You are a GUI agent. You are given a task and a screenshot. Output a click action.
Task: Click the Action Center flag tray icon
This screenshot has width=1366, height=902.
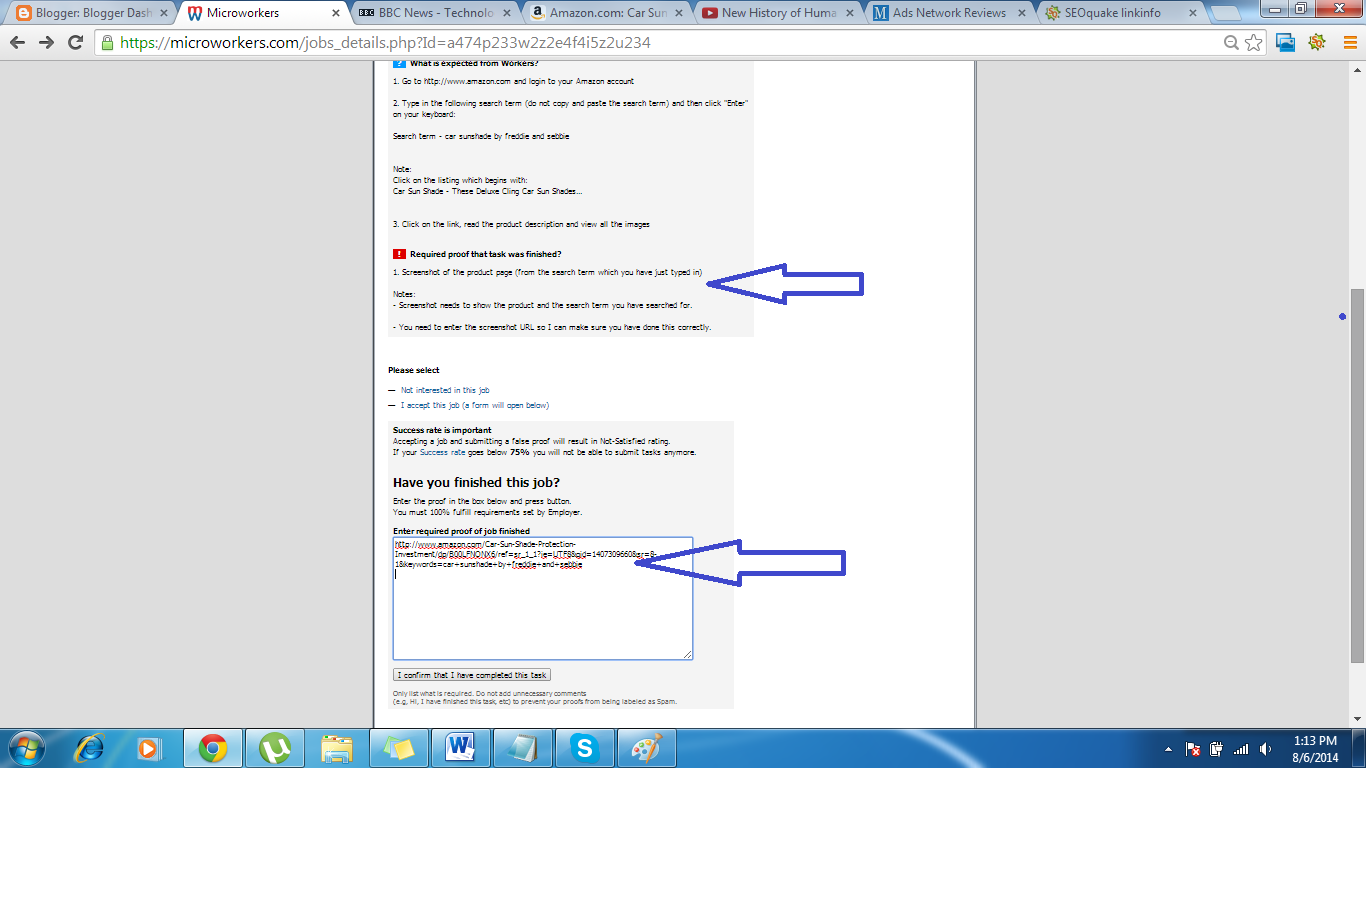pyautogui.click(x=1193, y=749)
